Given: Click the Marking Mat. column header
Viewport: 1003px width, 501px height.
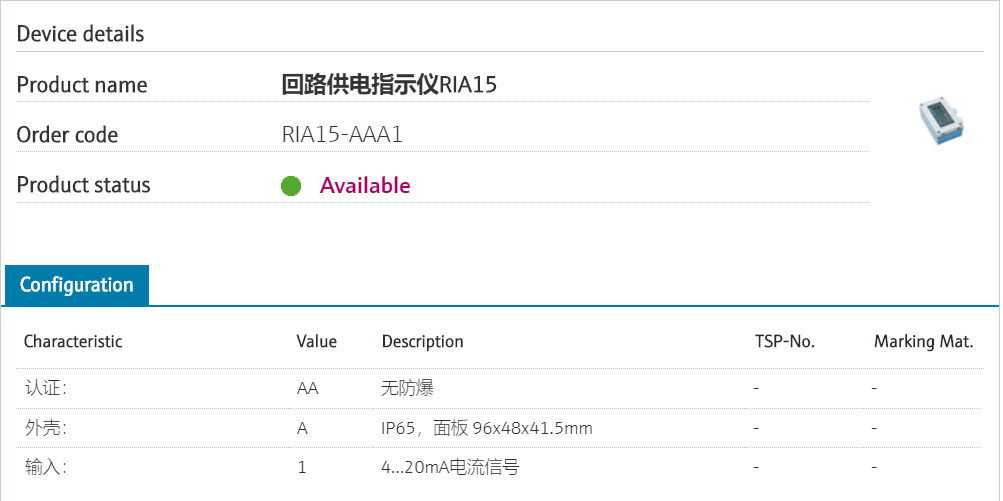Looking at the screenshot, I should [923, 342].
